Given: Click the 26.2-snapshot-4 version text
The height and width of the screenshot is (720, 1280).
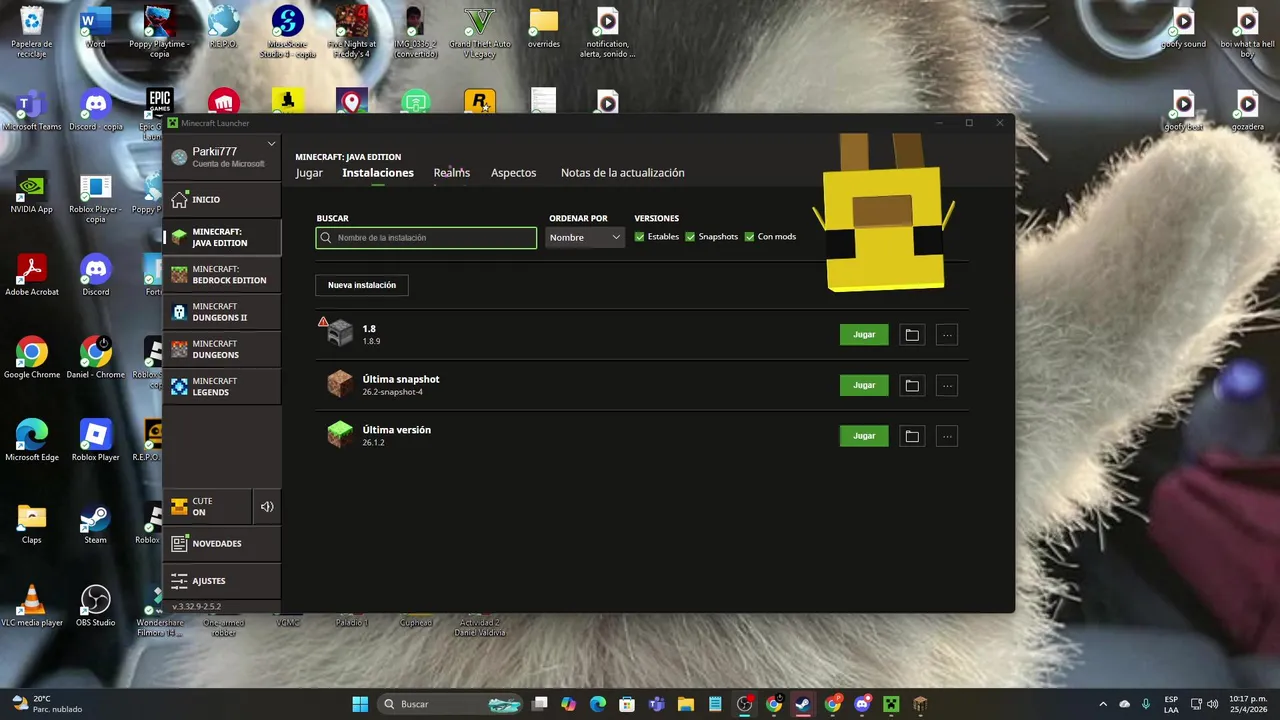Looking at the screenshot, I should tap(392, 392).
